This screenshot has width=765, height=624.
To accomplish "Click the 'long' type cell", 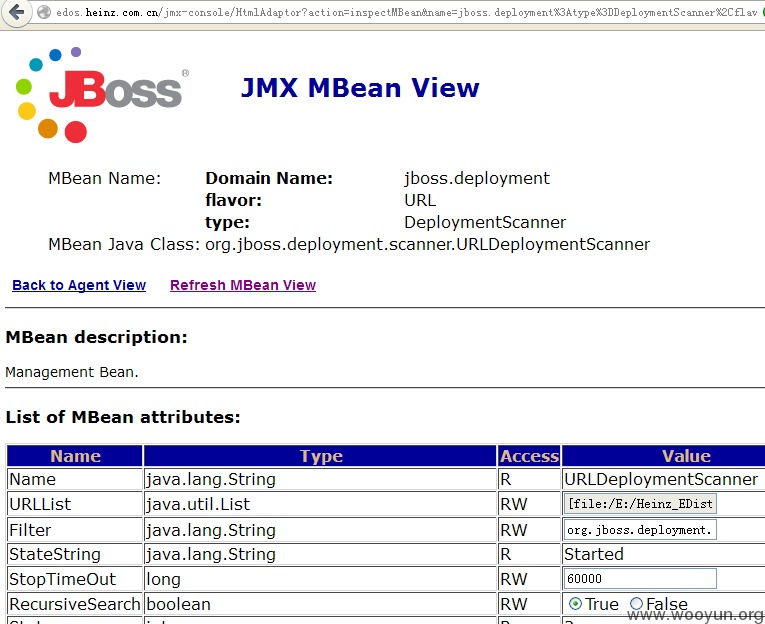I will pyautogui.click(x=321, y=579).
